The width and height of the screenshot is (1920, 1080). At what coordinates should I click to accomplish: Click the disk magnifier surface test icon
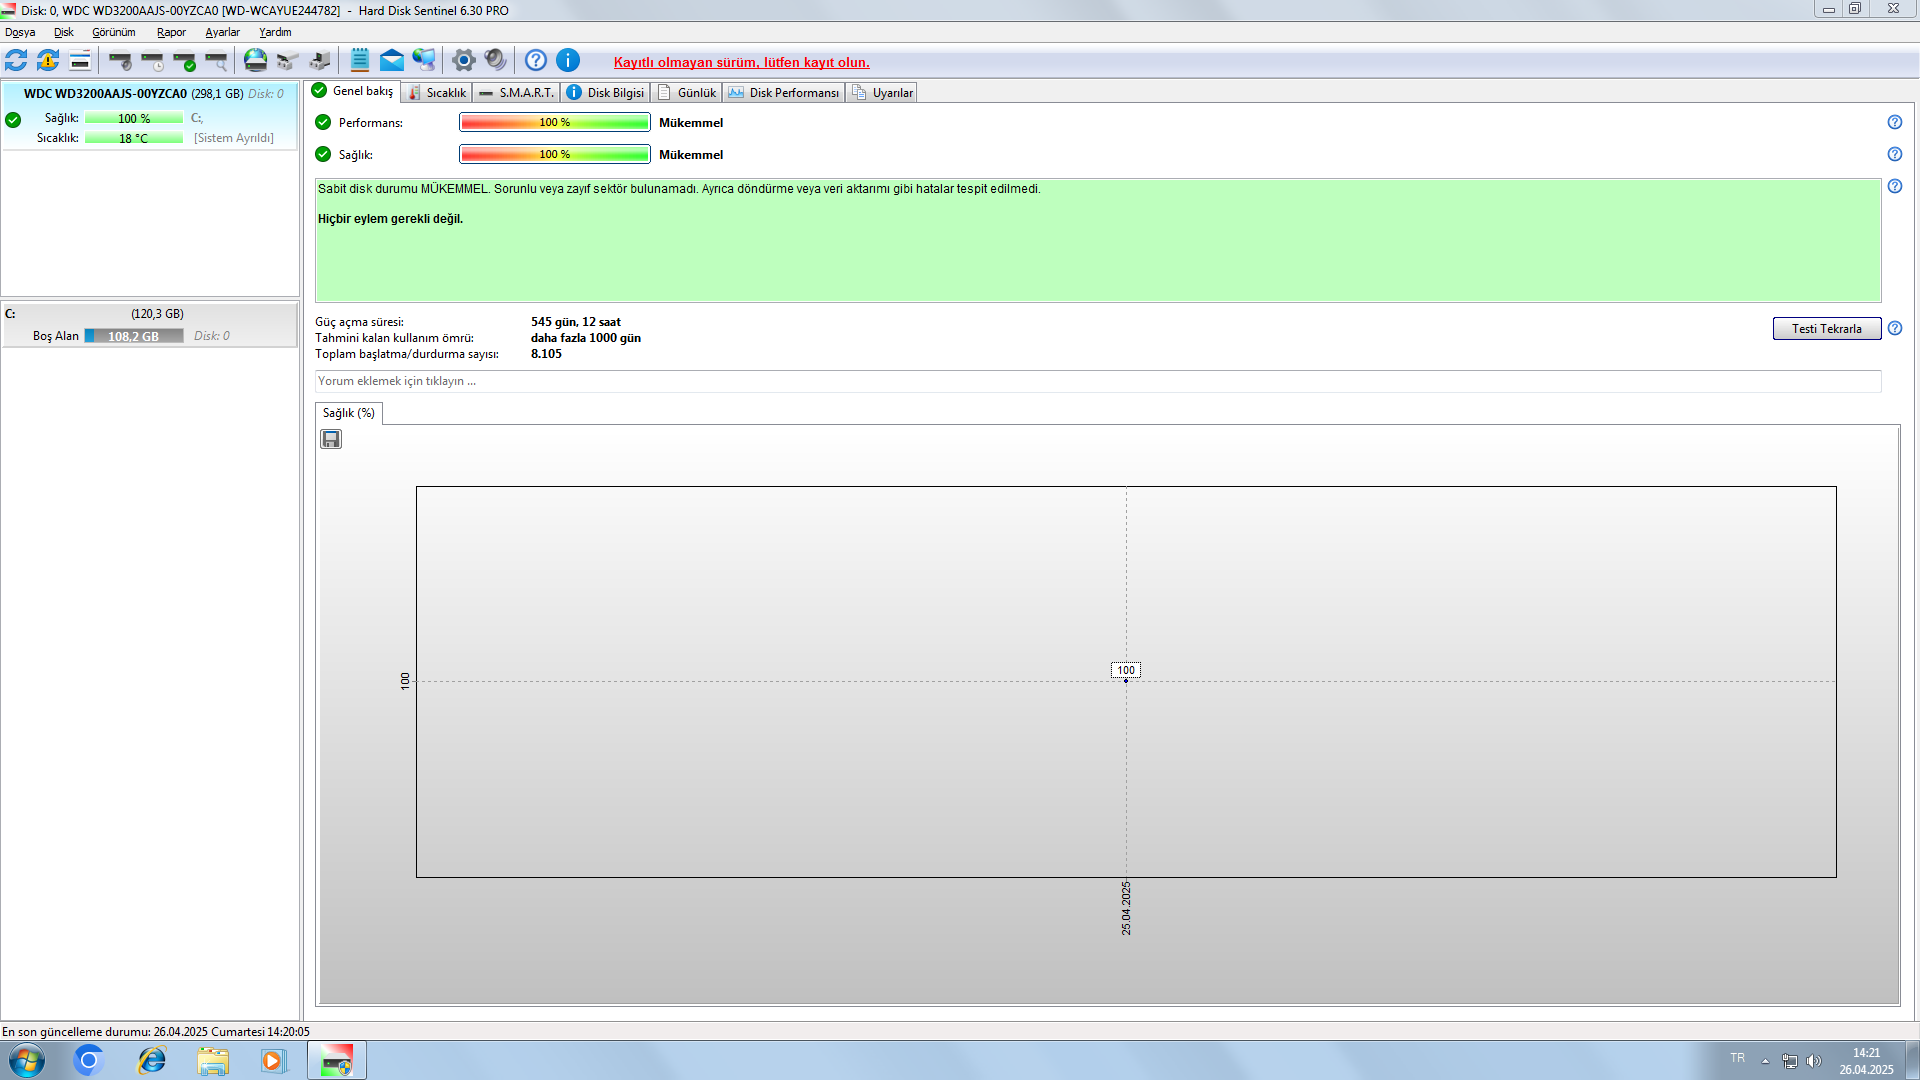(x=216, y=61)
